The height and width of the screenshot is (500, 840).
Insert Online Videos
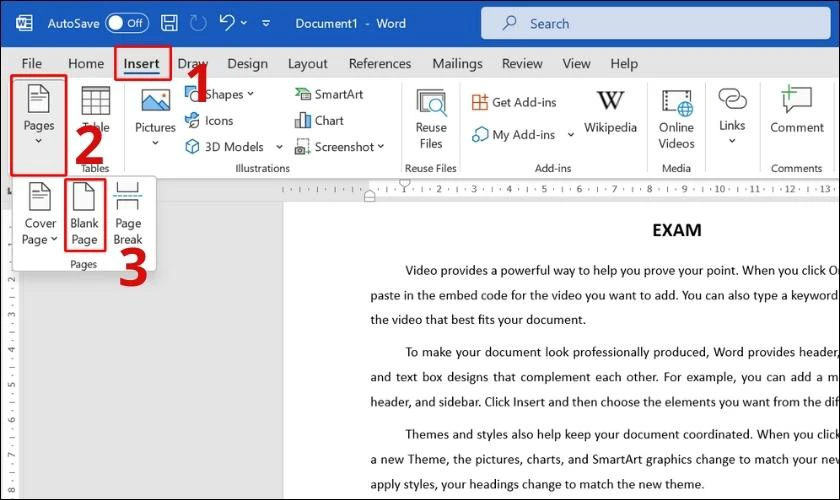(x=676, y=120)
